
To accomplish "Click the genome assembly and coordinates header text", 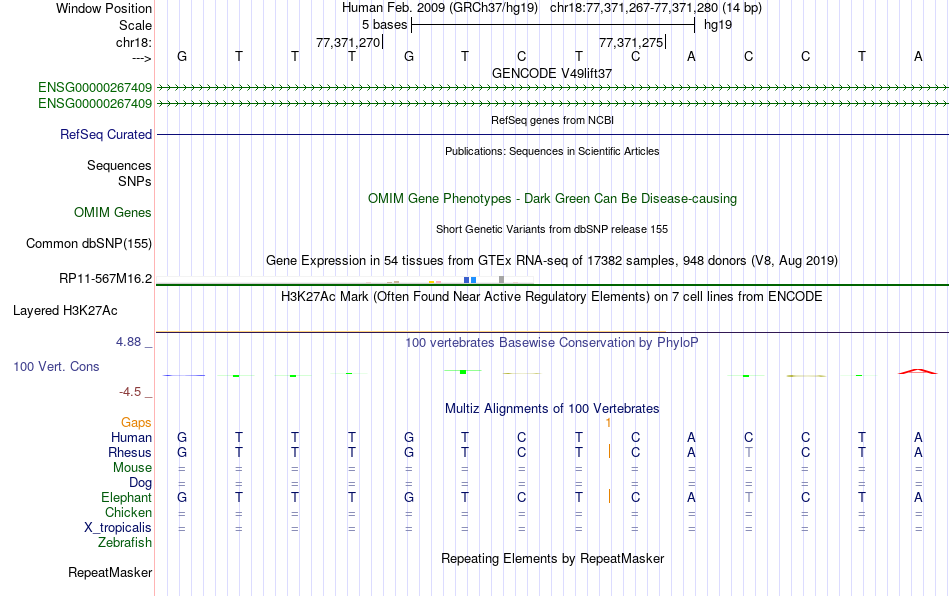I will coord(552,8).
